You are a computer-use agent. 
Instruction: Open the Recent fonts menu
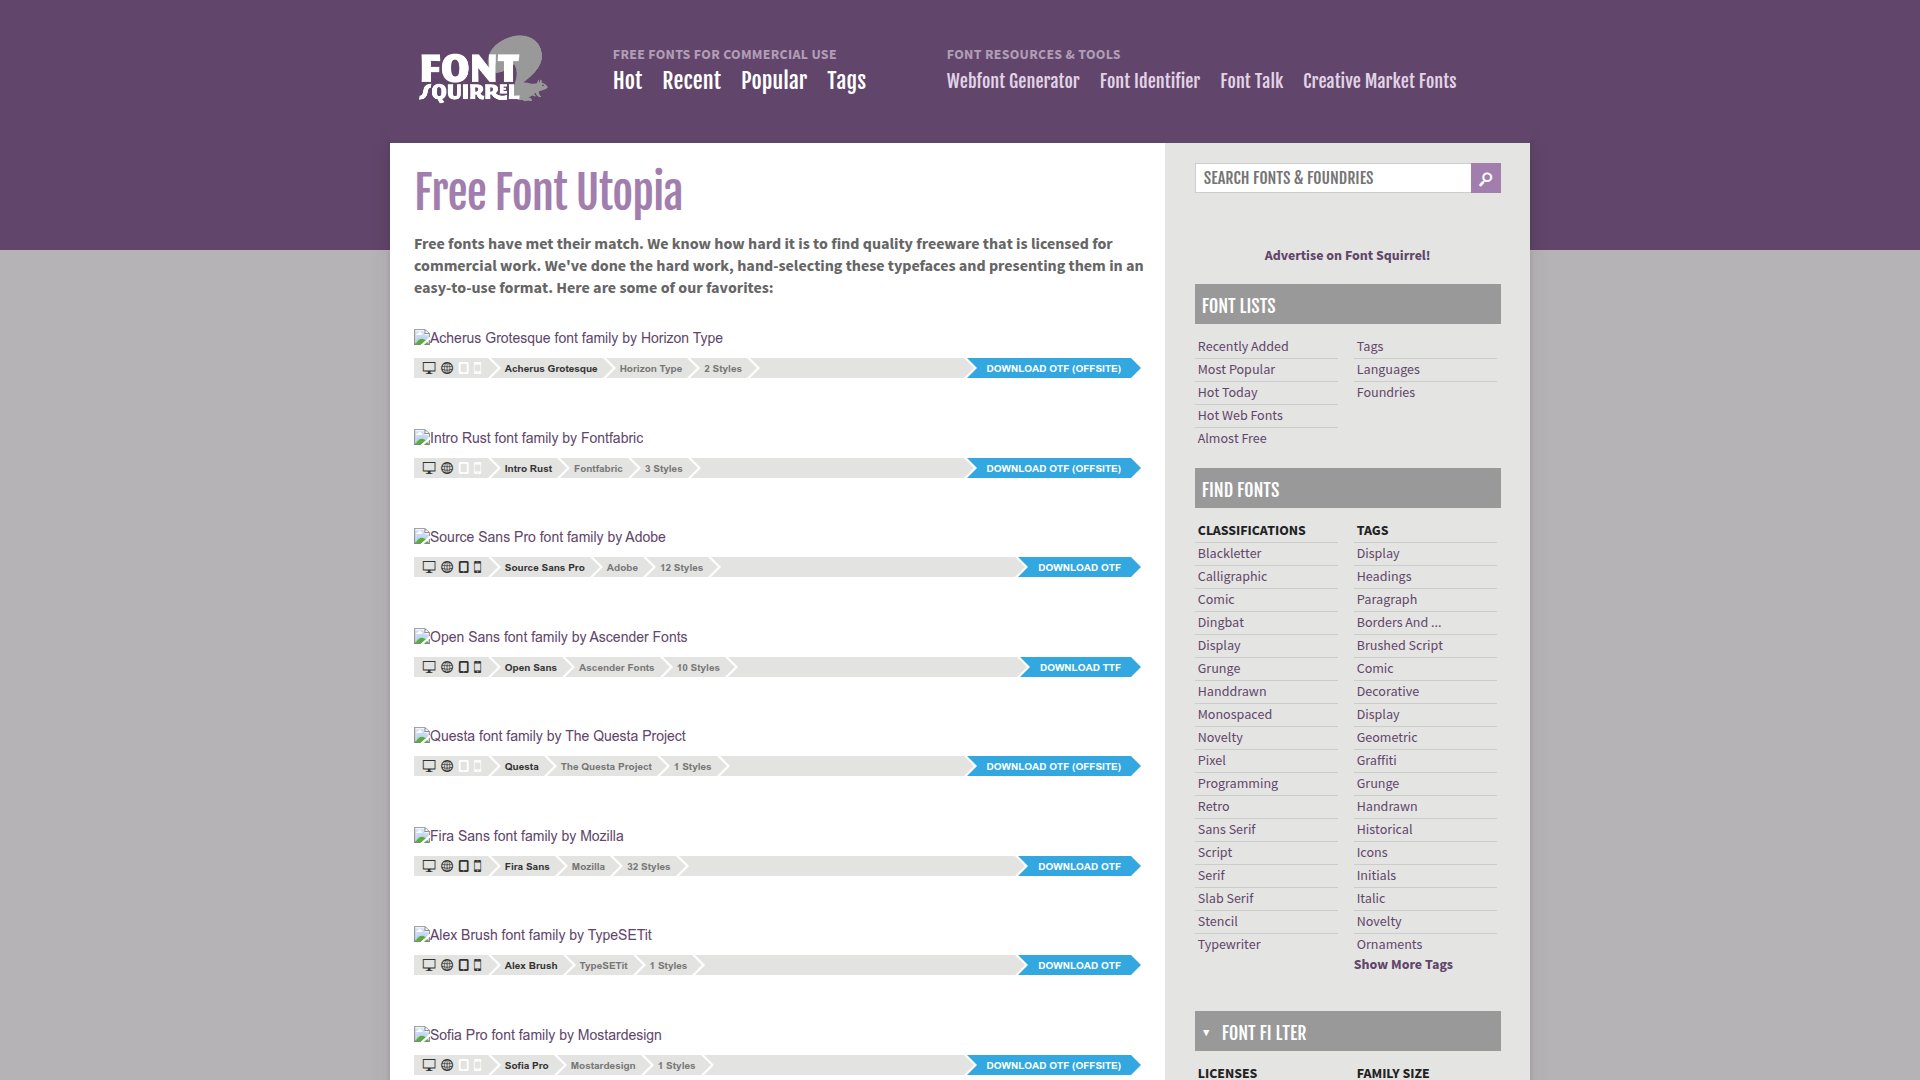691,81
